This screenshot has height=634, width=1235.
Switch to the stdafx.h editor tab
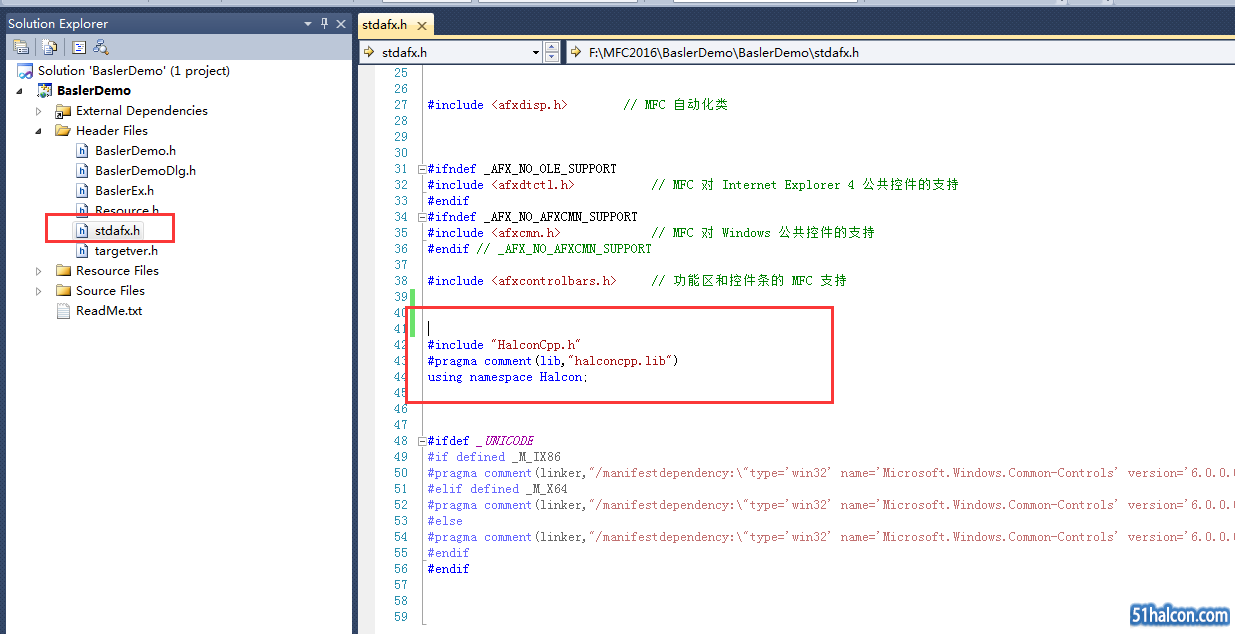pos(385,24)
